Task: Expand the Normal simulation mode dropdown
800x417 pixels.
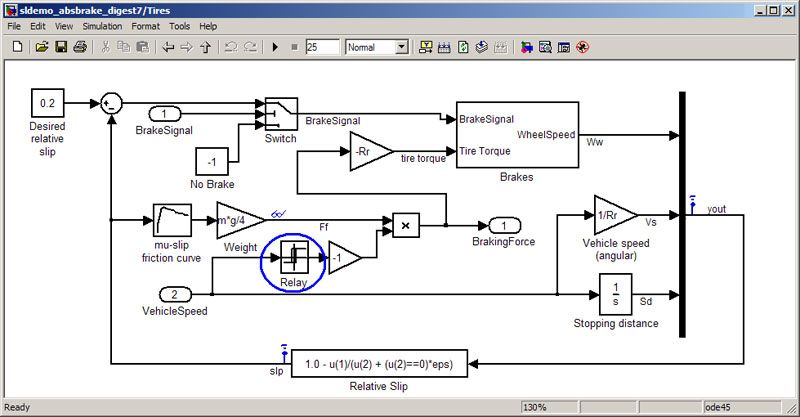Action: pos(401,47)
